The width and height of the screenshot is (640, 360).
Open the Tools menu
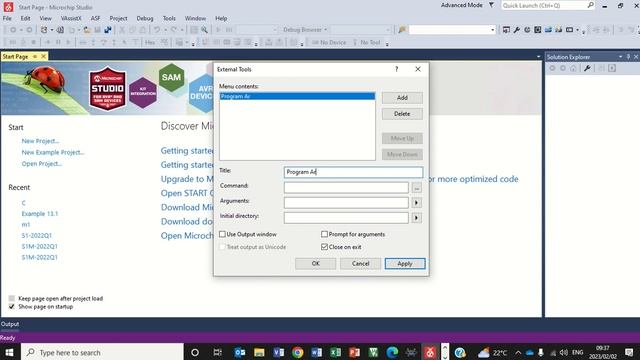click(x=169, y=18)
